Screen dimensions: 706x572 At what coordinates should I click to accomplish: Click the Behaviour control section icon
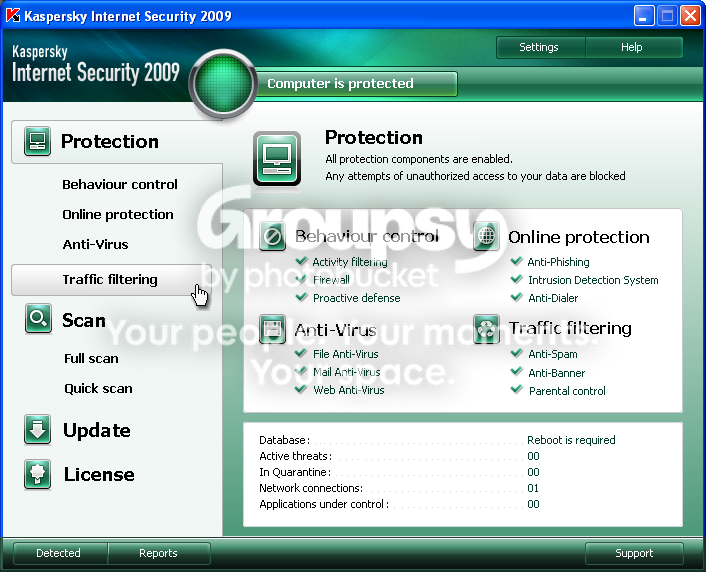[272, 236]
